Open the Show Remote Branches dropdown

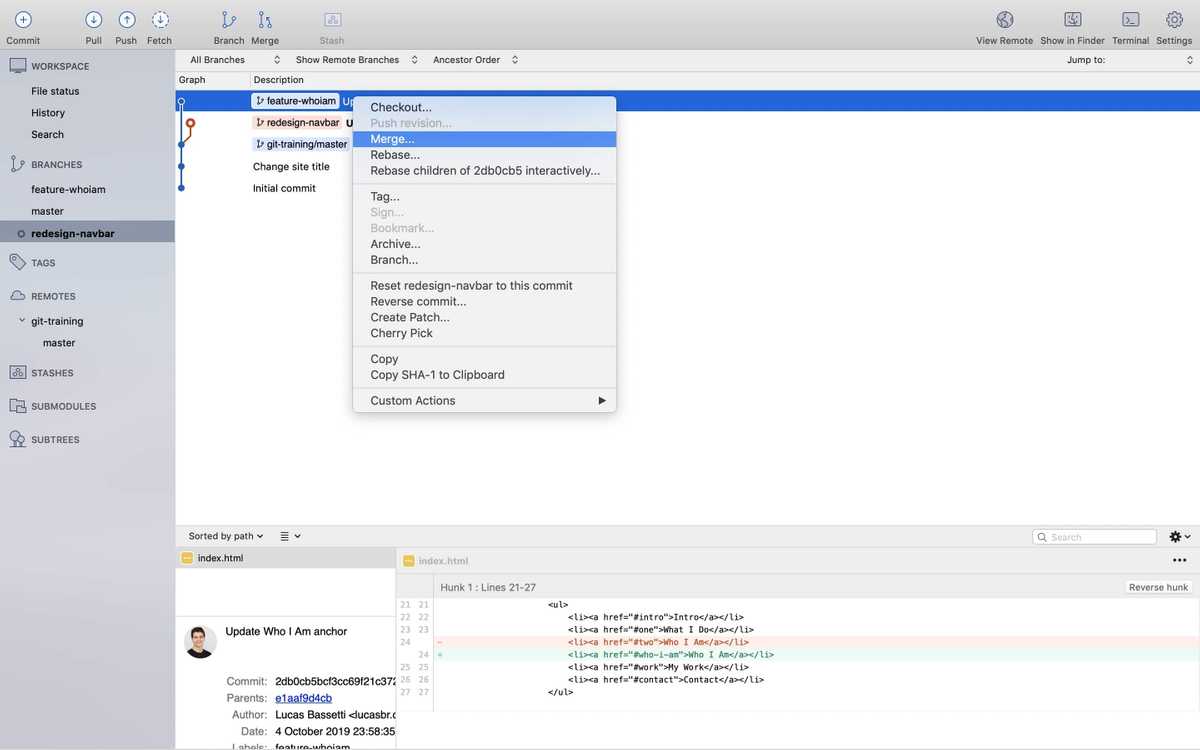coord(350,59)
